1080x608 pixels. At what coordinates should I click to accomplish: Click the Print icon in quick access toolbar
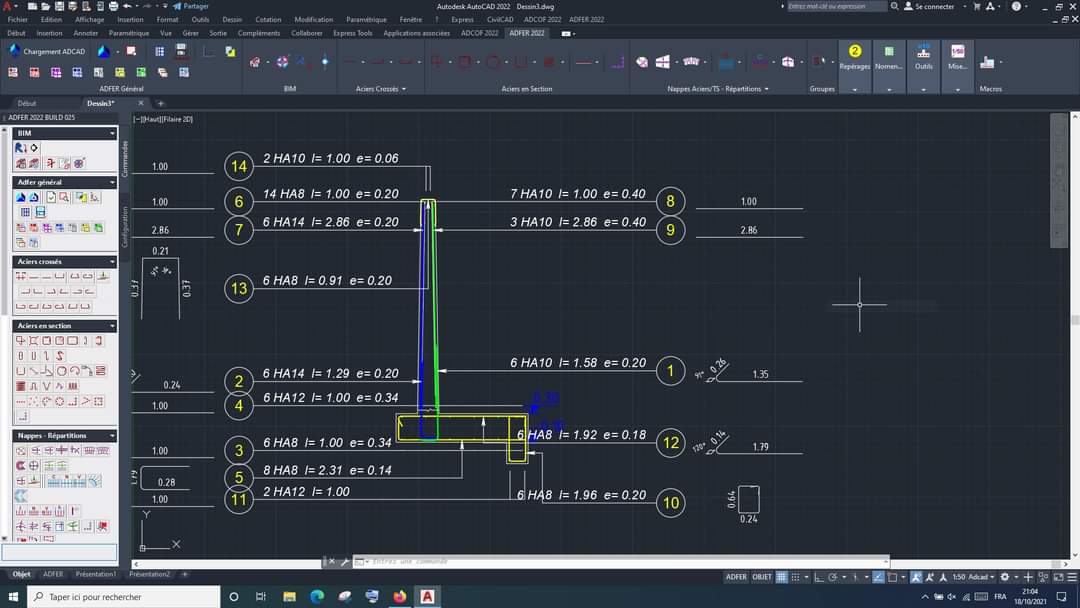[114, 6]
